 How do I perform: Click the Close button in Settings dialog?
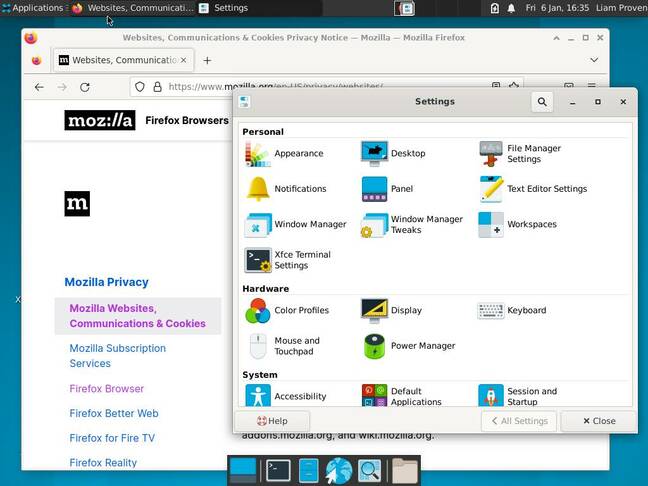coord(599,421)
